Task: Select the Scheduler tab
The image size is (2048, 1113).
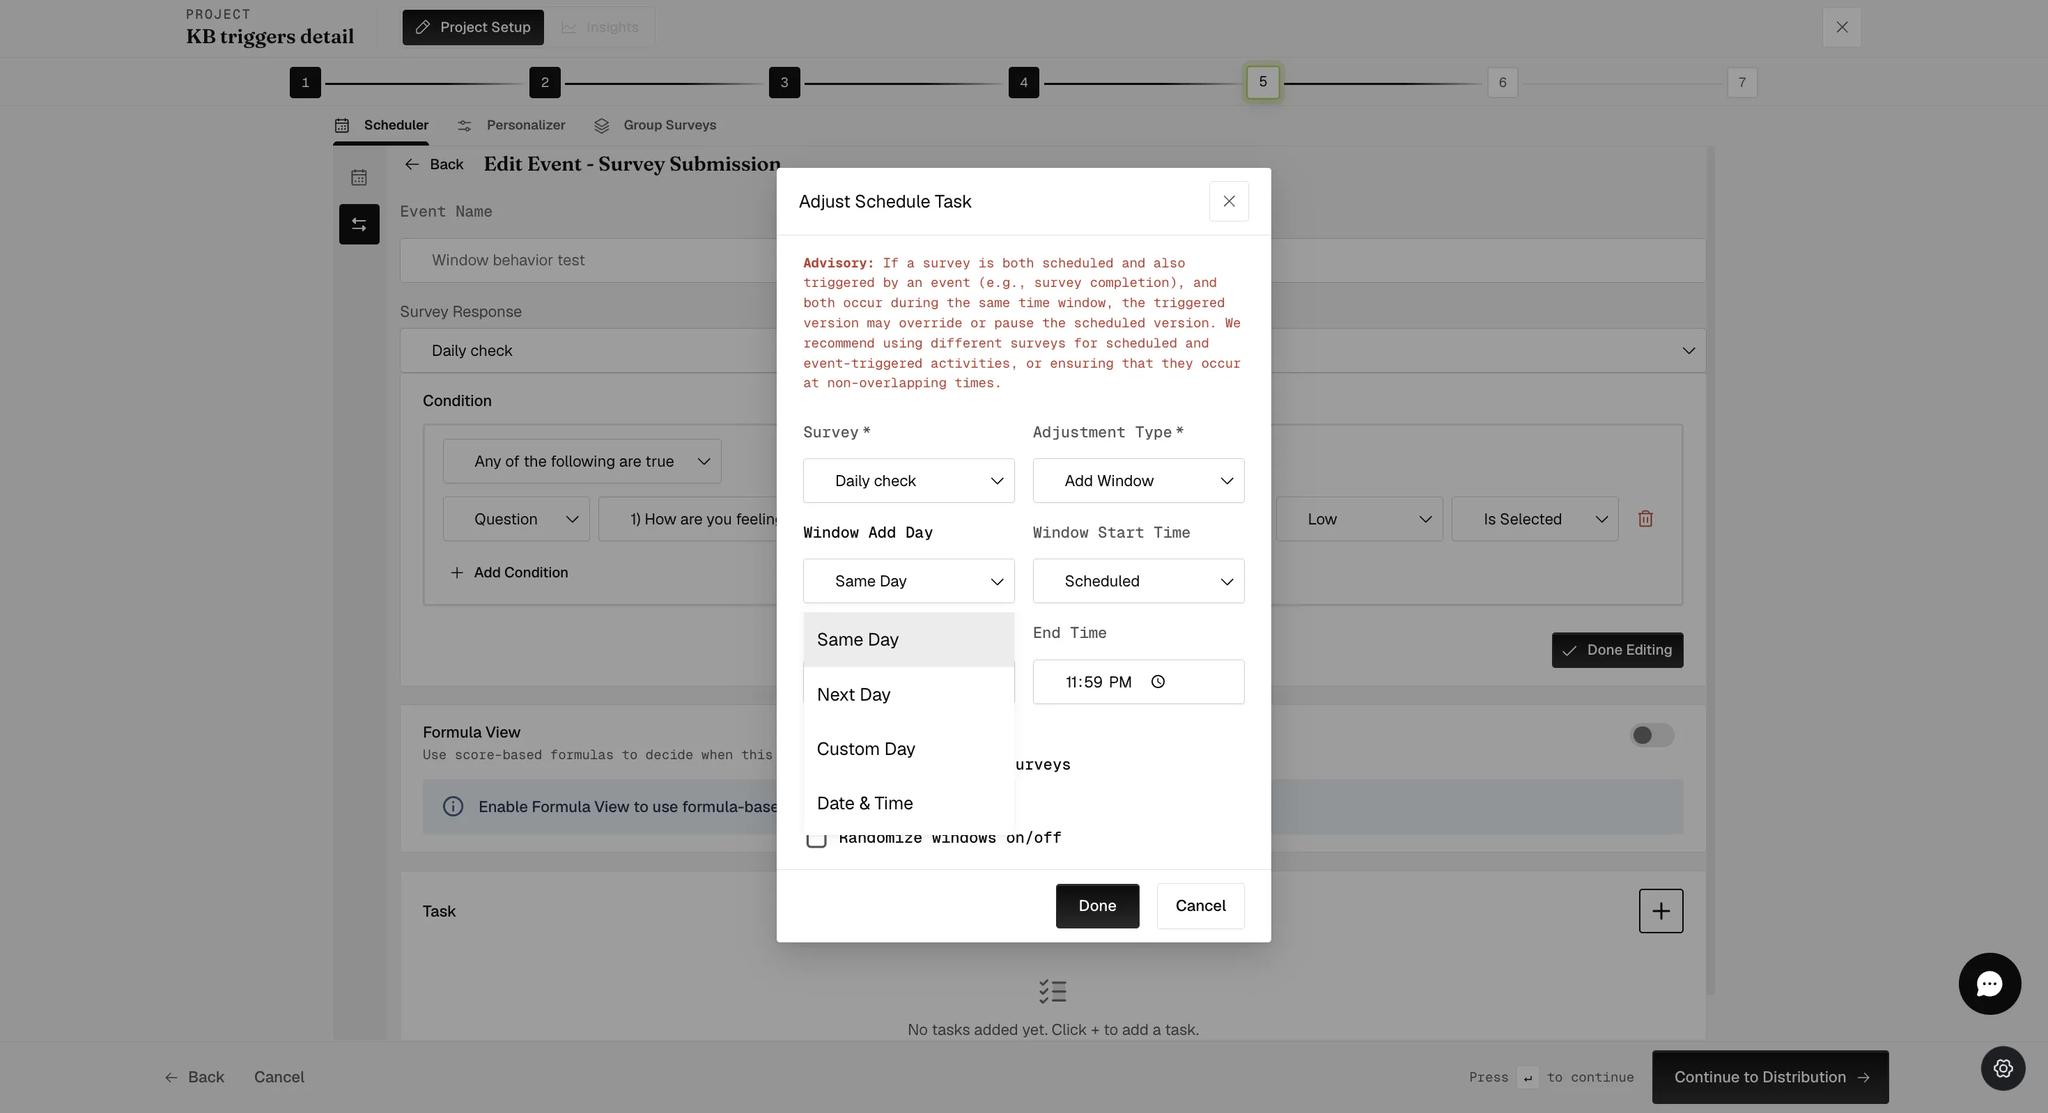Action: point(381,125)
